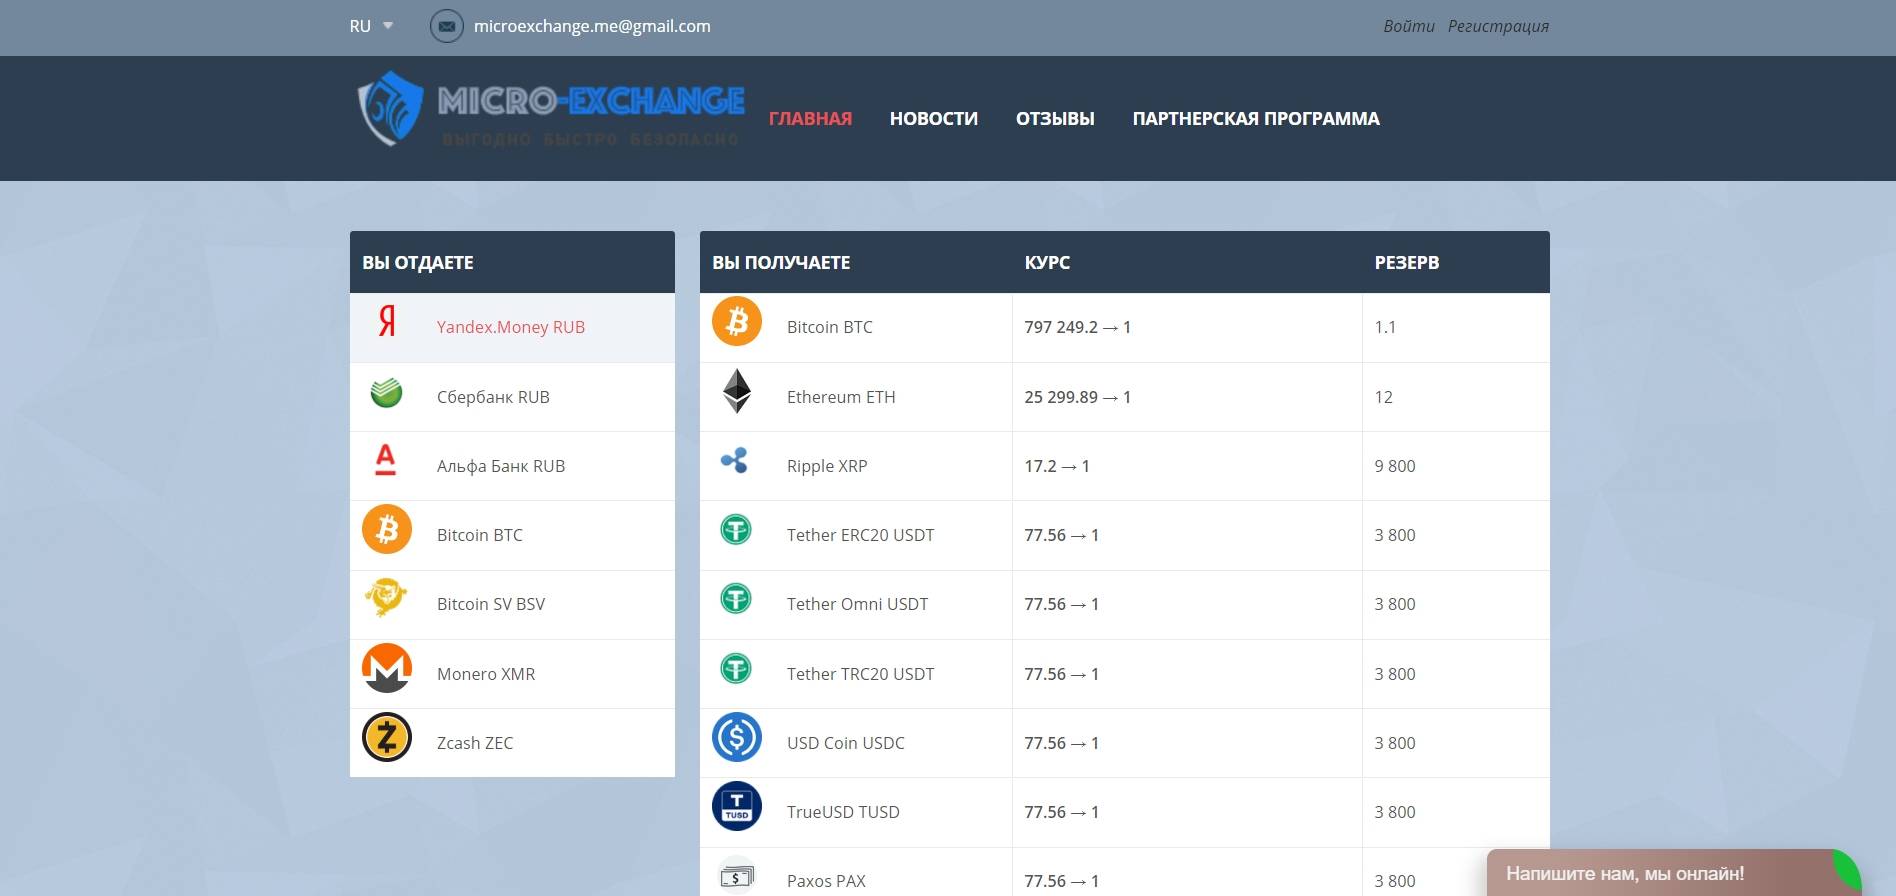This screenshot has width=1896, height=896.
Task: Click the РЕЗЕРВ column header
Action: [1406, 262]
